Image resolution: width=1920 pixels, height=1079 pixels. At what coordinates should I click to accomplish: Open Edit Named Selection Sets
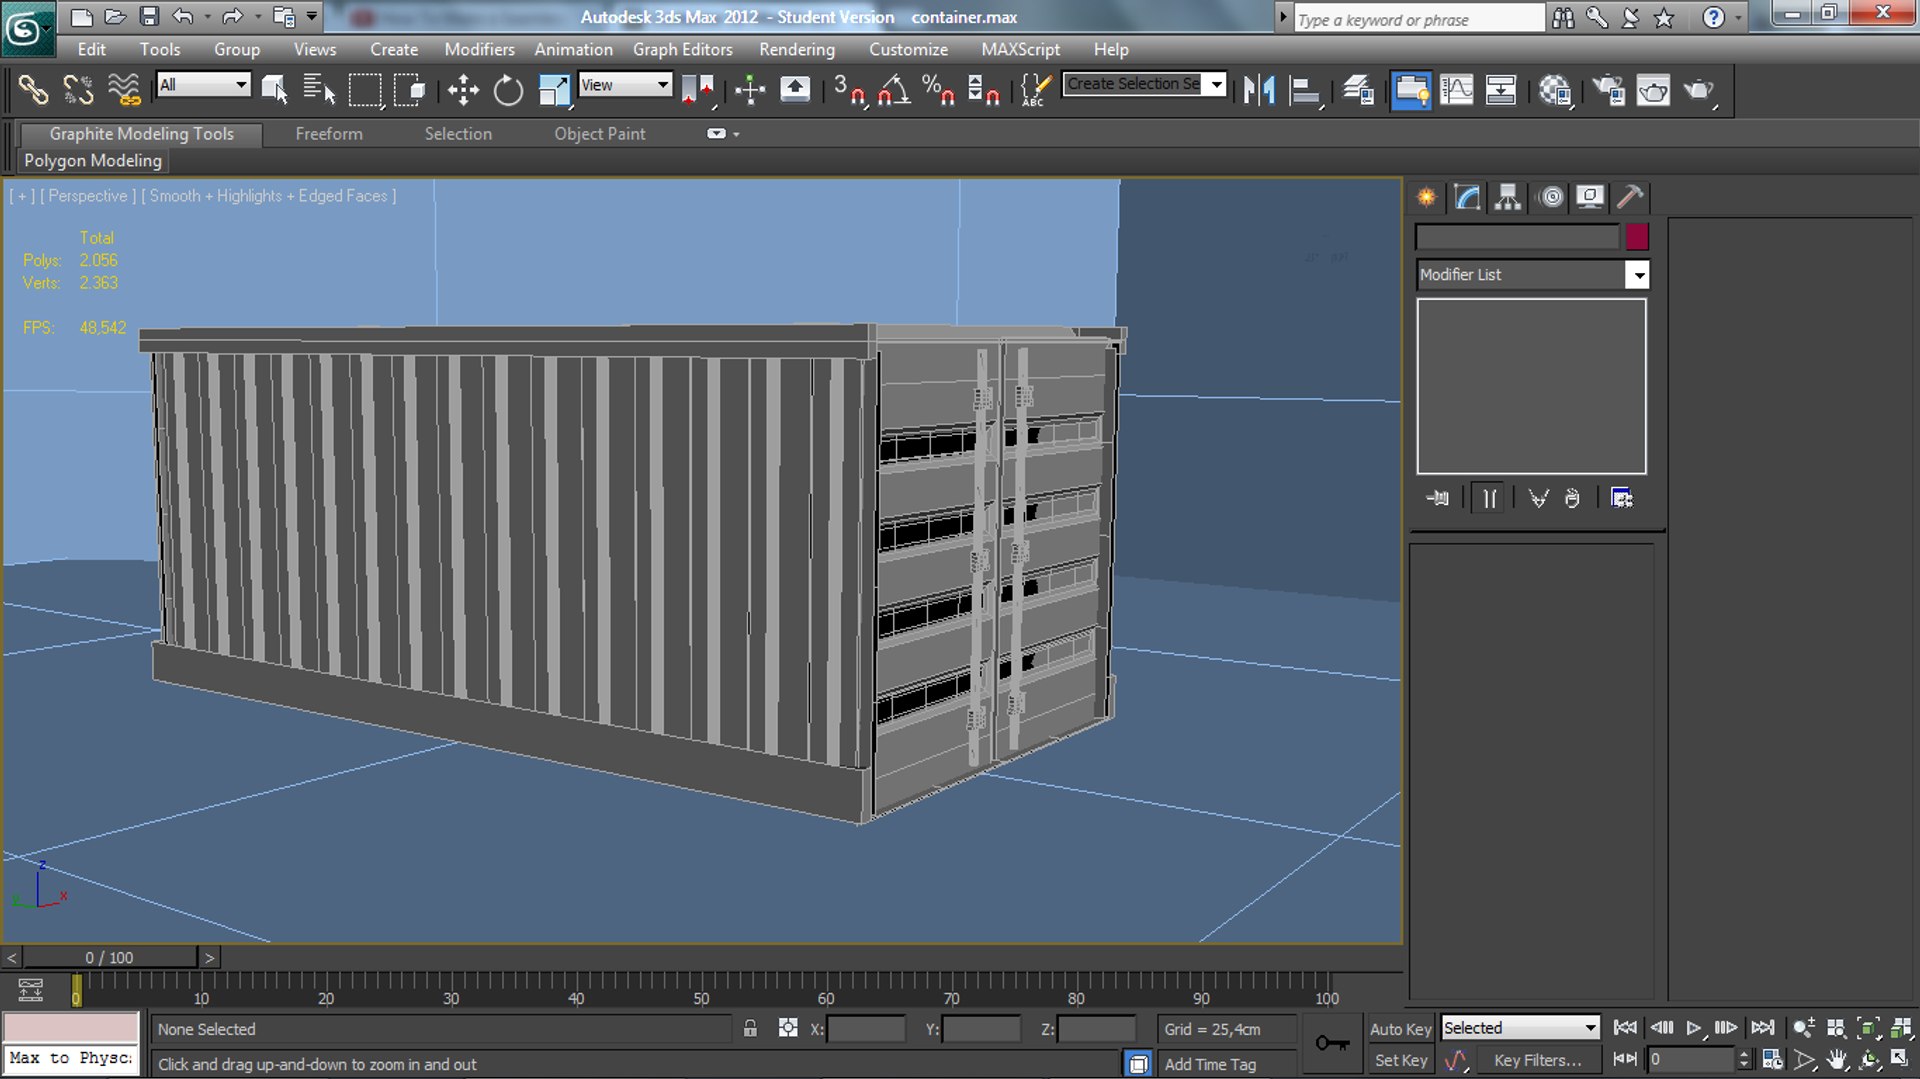(1036, 90)
